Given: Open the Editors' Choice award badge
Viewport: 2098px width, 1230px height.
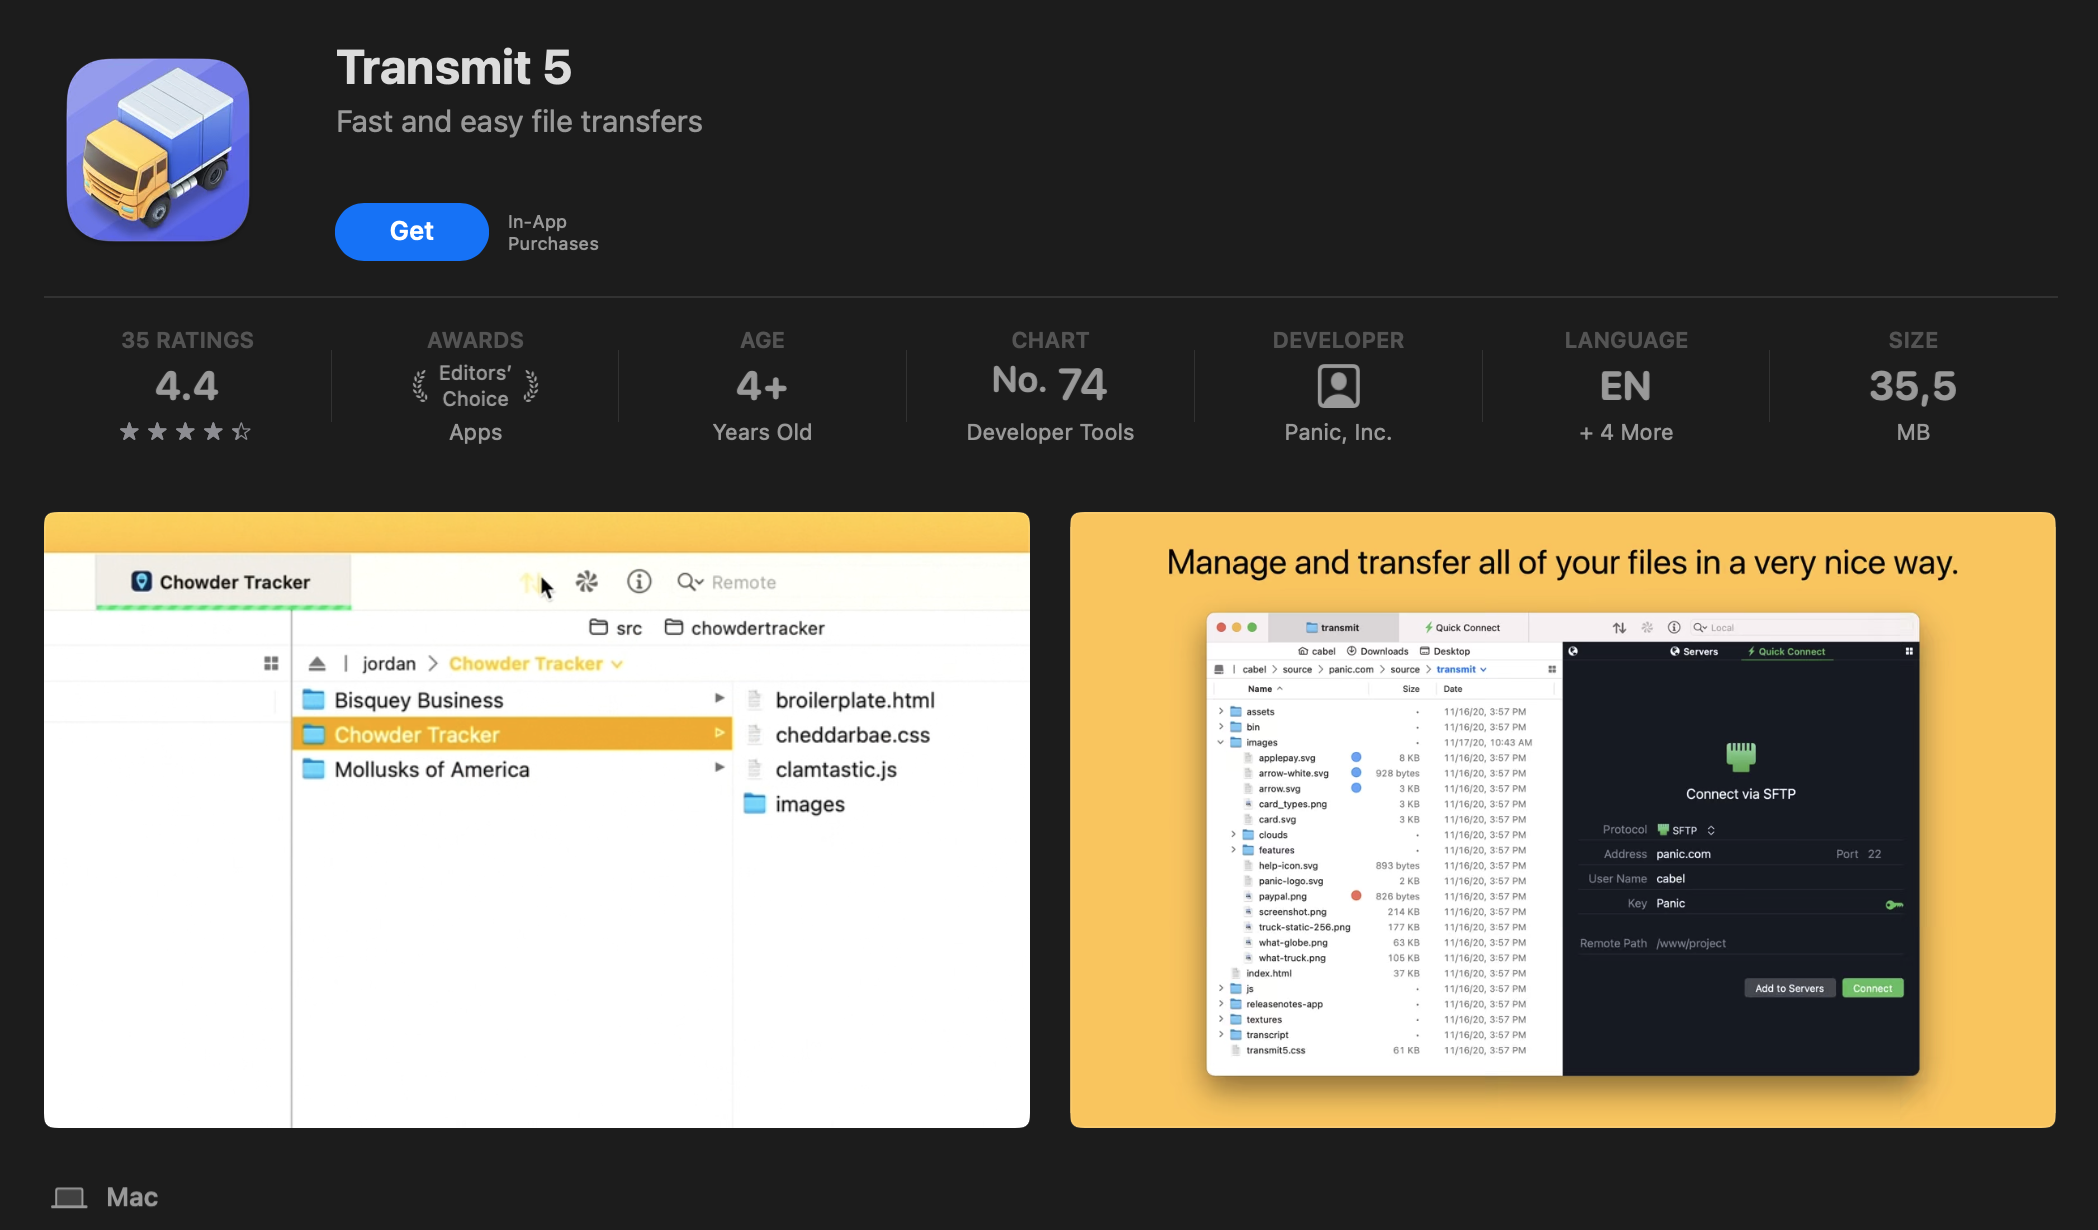Looking at the screenshot, I should pyautogui.click(x=476, y=386).
